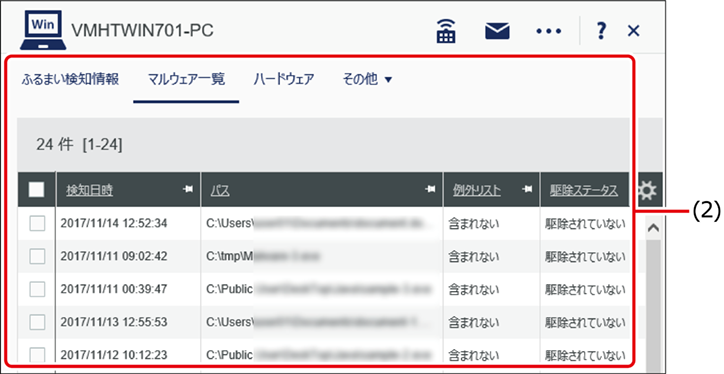Click date cell 2017/11/11 00:39:47

click(114, 289)
